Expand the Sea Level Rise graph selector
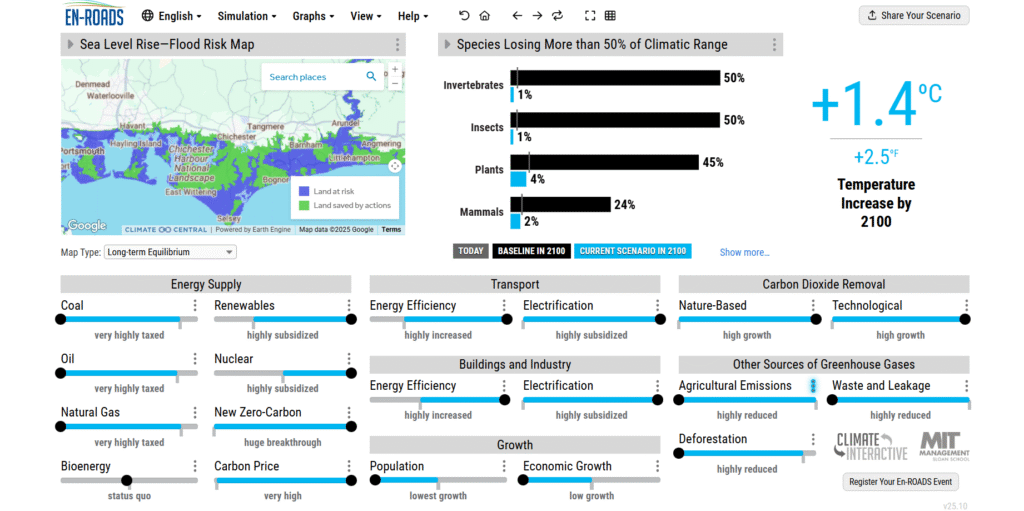1024x511 pixels. (x=70, y=45)
